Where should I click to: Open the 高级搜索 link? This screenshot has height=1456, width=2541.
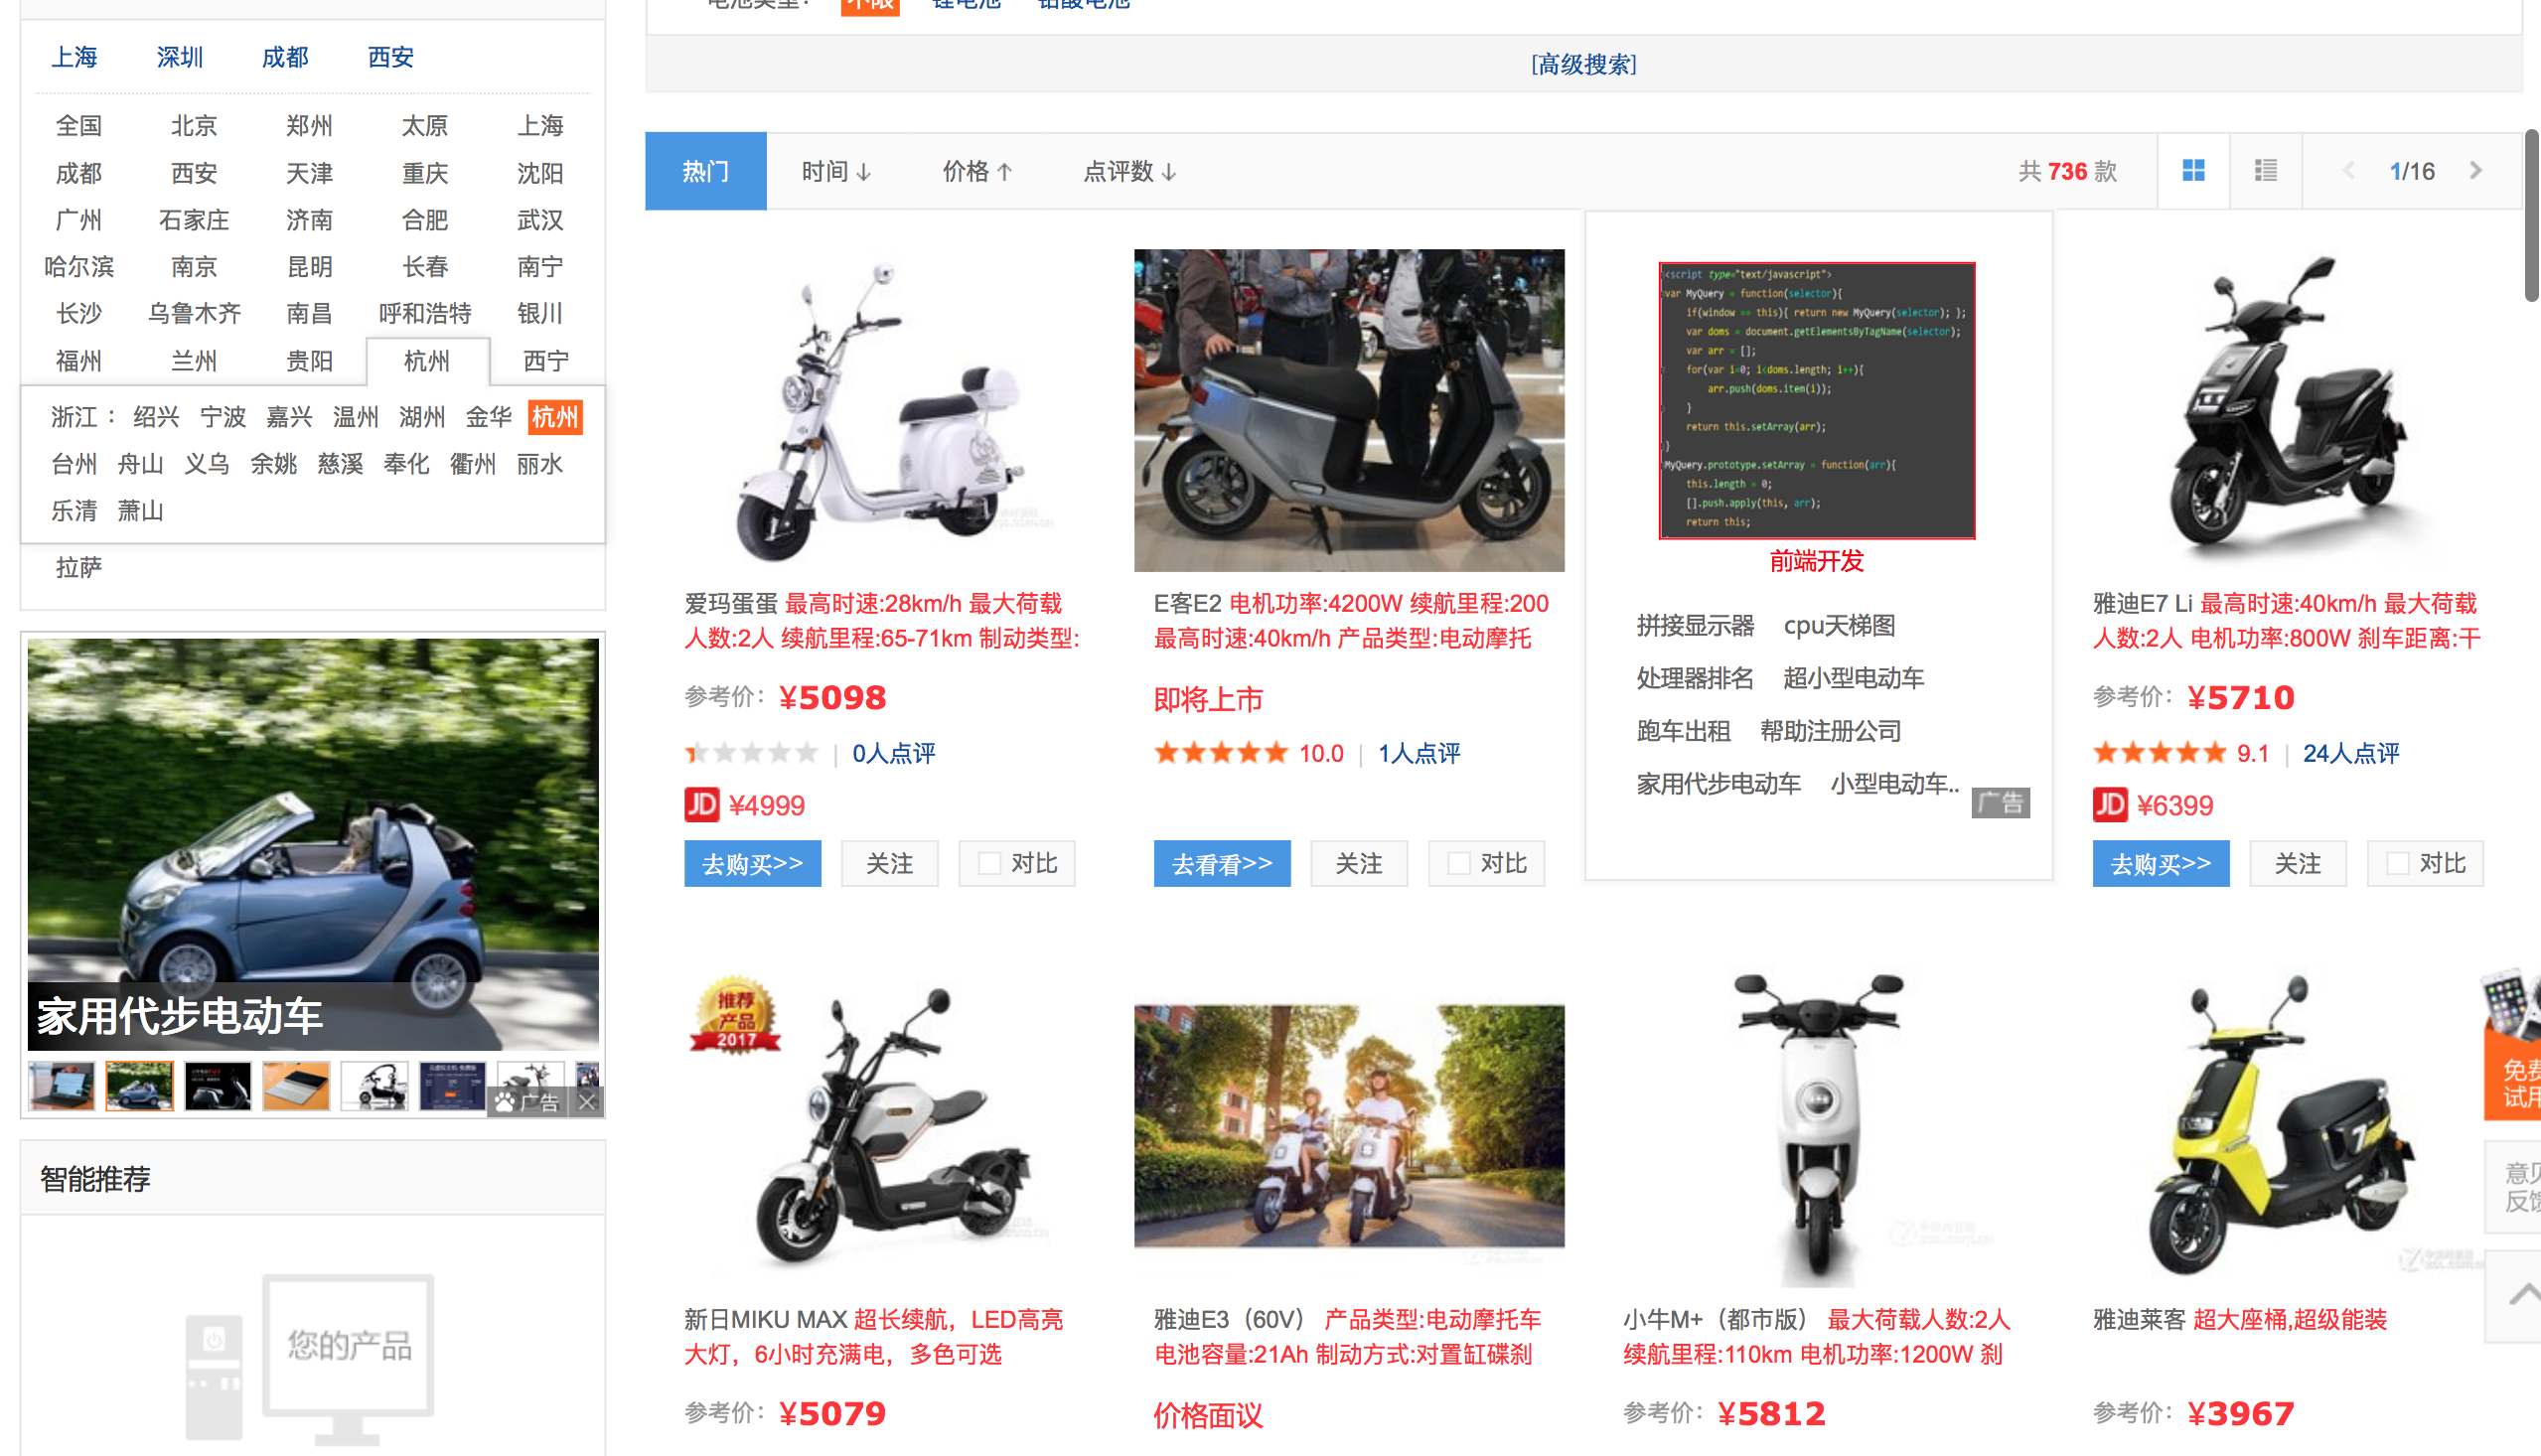[1583, 65]
